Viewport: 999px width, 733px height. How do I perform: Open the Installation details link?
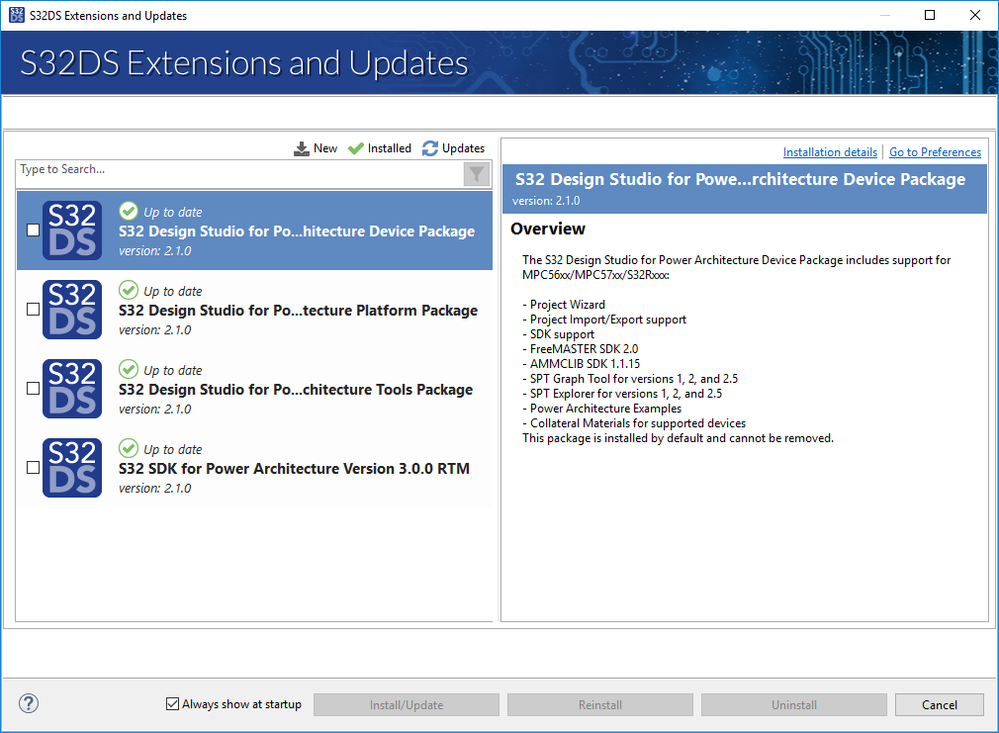pos(830,152)
